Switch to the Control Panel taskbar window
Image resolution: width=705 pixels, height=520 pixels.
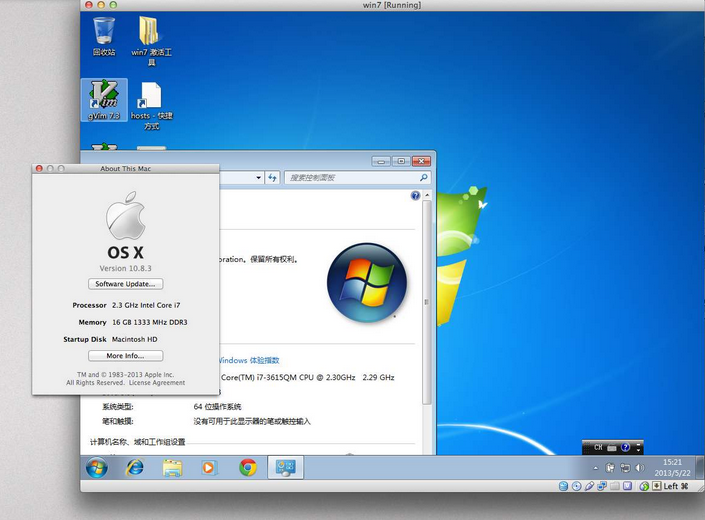285,467
